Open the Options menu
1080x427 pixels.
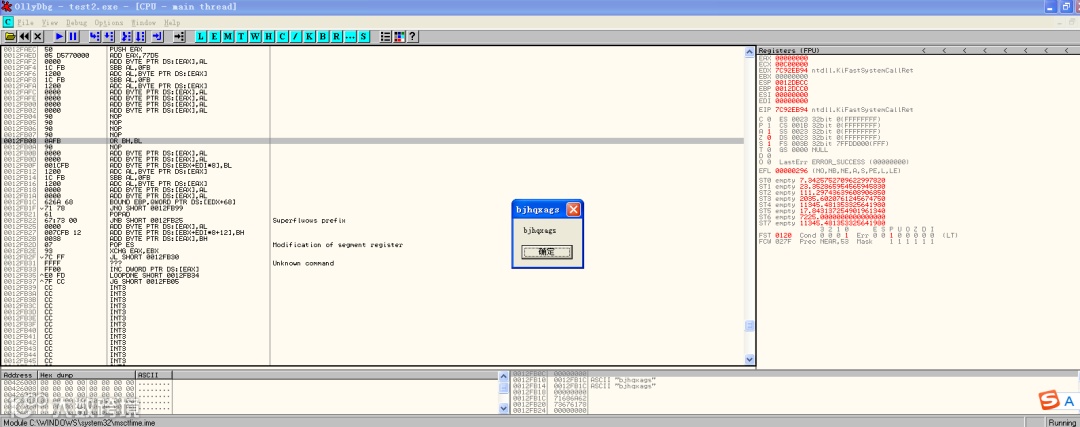[x=109, y=23]
